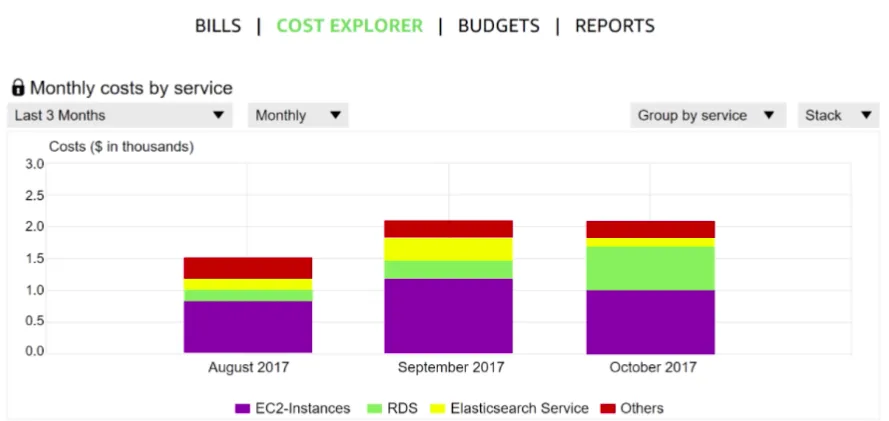Open the REPORTS tab

click(x=615, y=26)
